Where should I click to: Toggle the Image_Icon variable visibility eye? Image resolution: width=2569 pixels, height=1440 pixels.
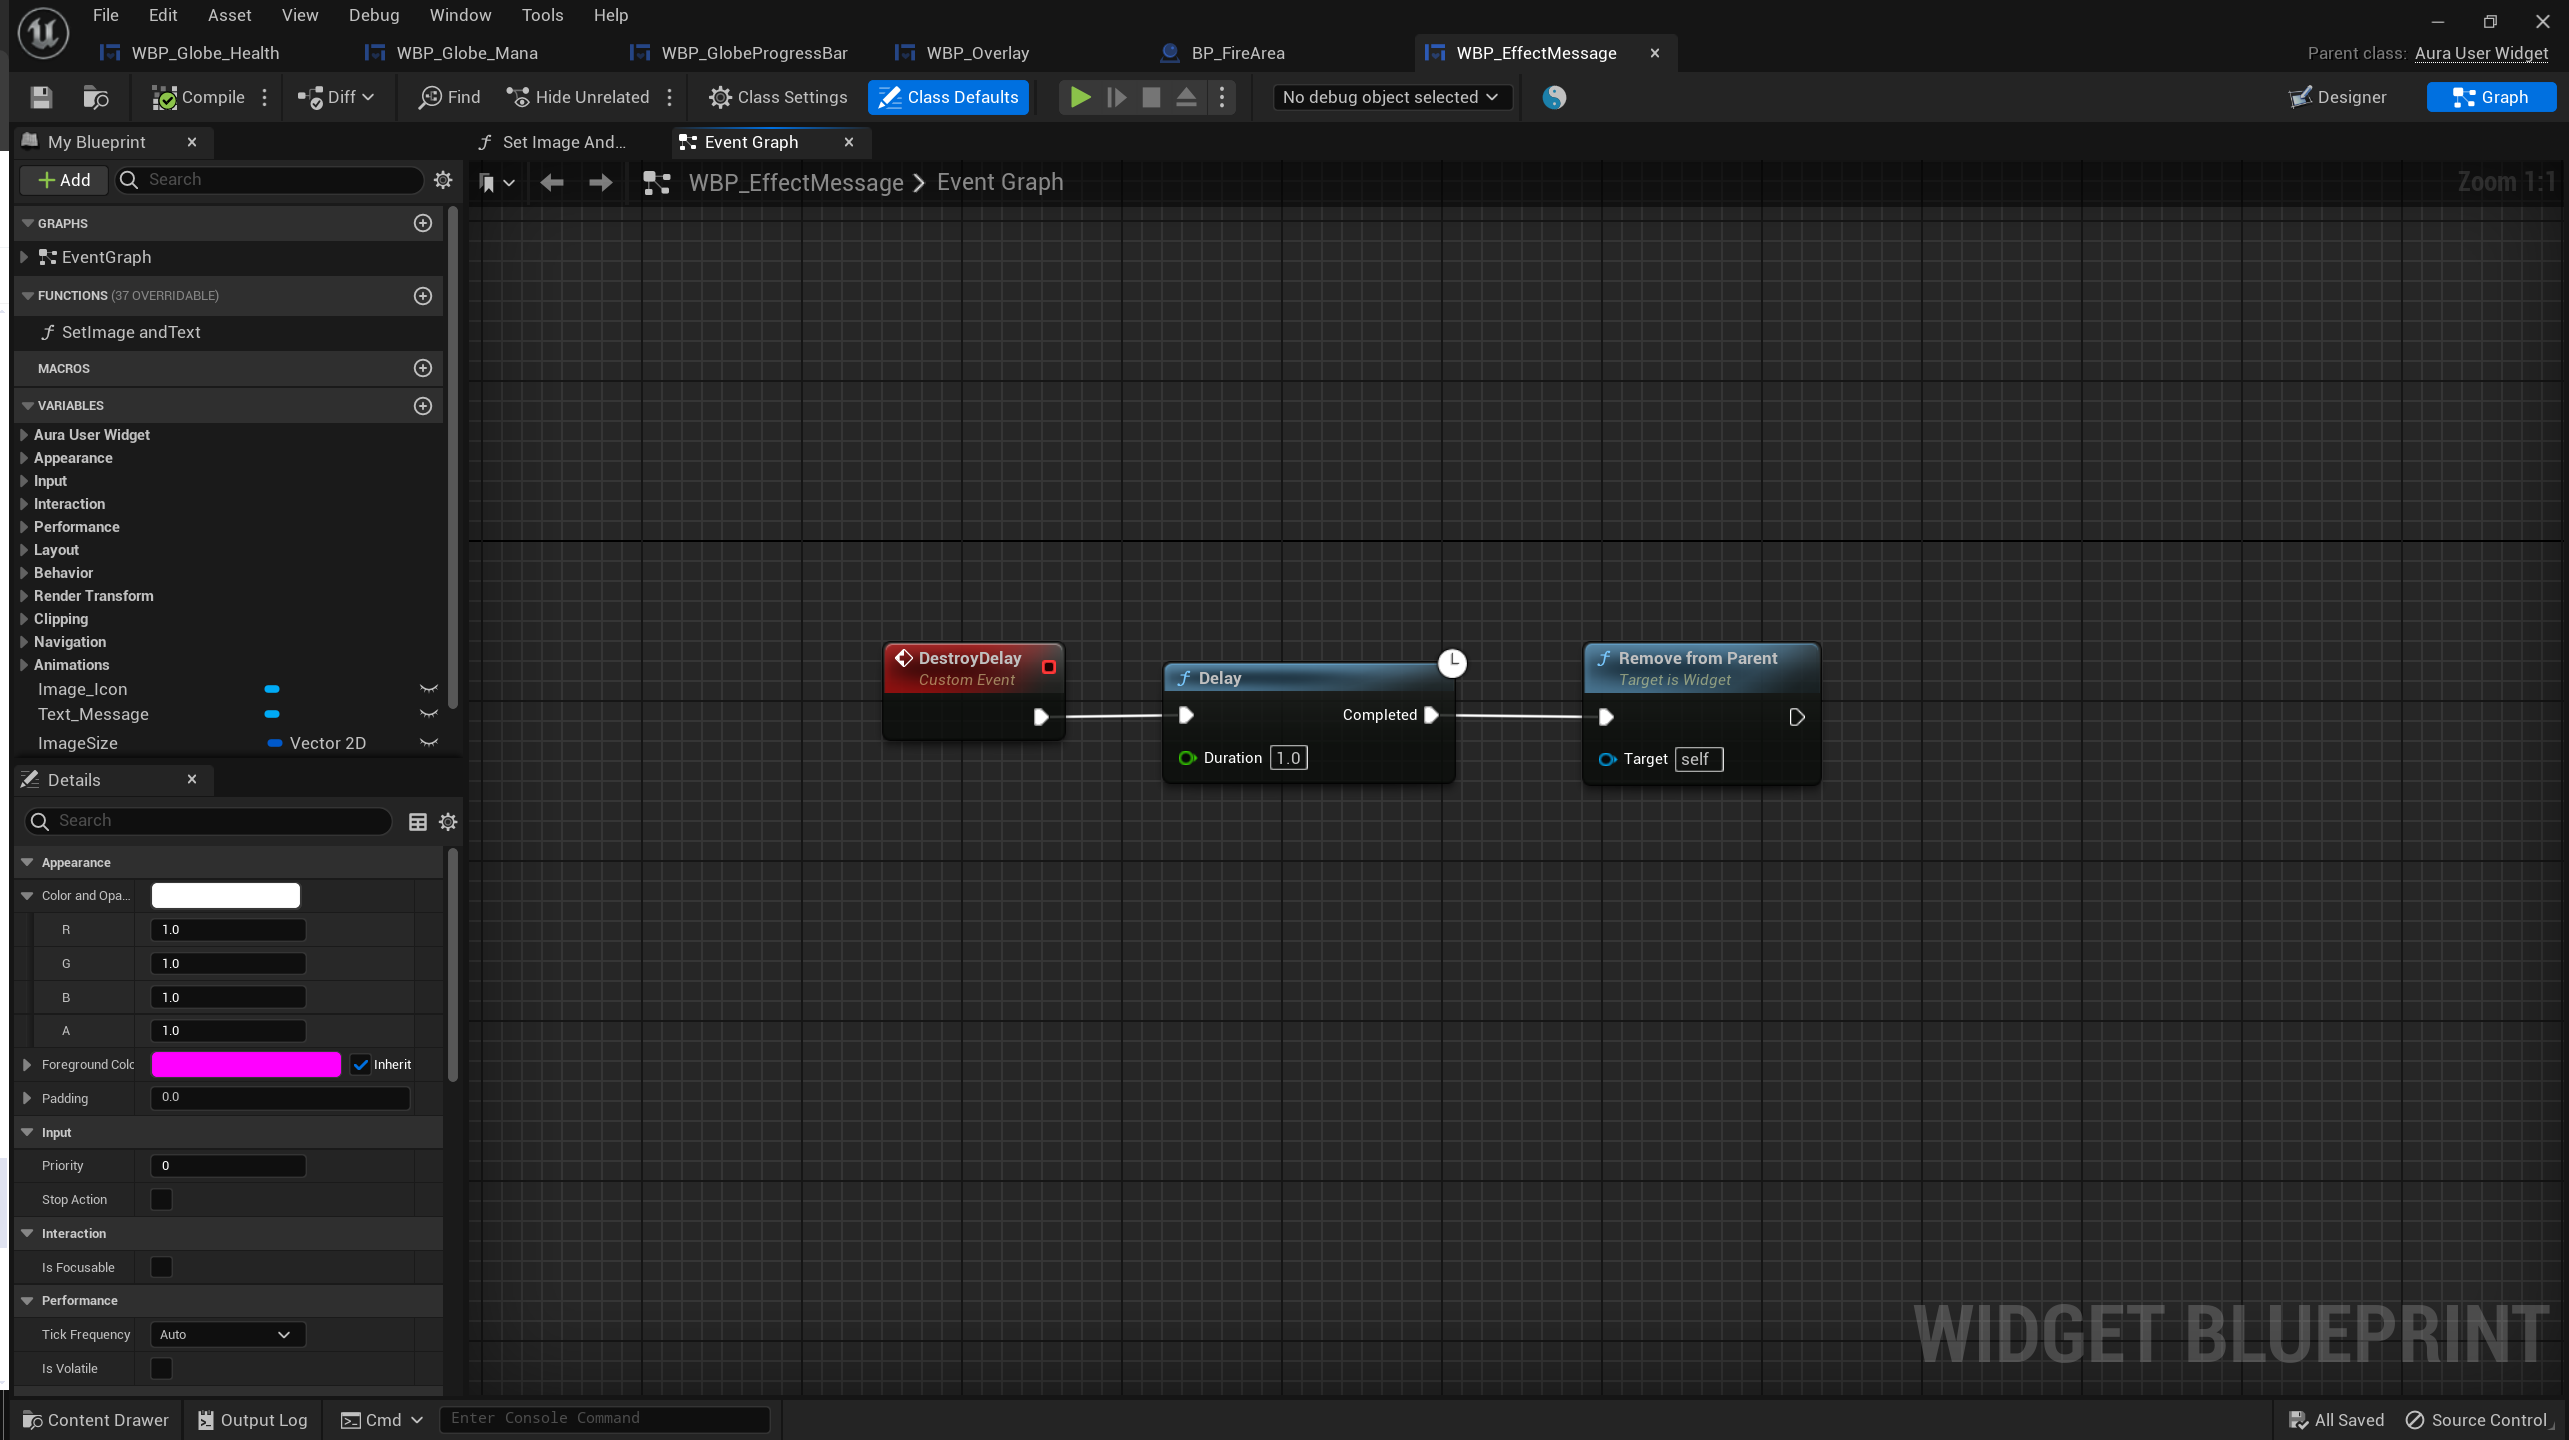pos(429,689)
